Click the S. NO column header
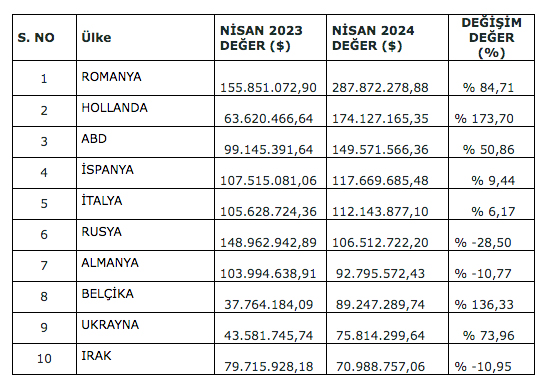 (36, 38)
